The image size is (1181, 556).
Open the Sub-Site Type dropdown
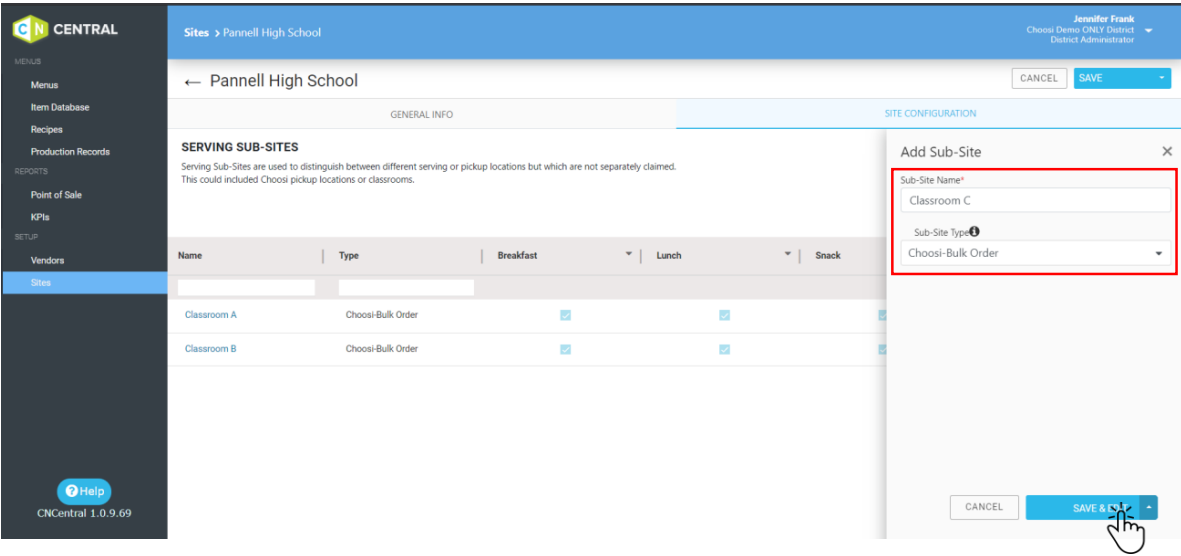click(x=1036, y=253)
